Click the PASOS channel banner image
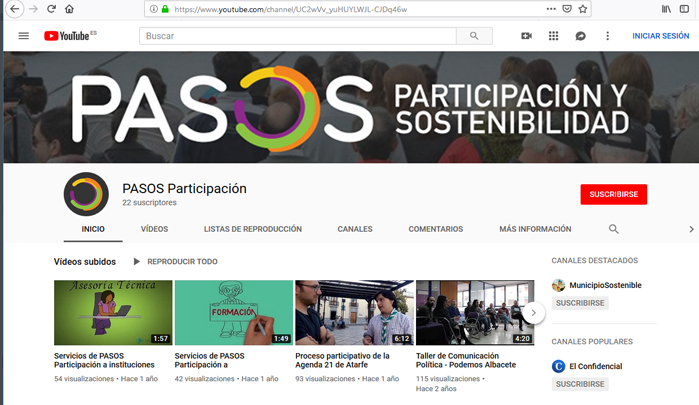This screenshot has height=405, width=699. (351, 107)
